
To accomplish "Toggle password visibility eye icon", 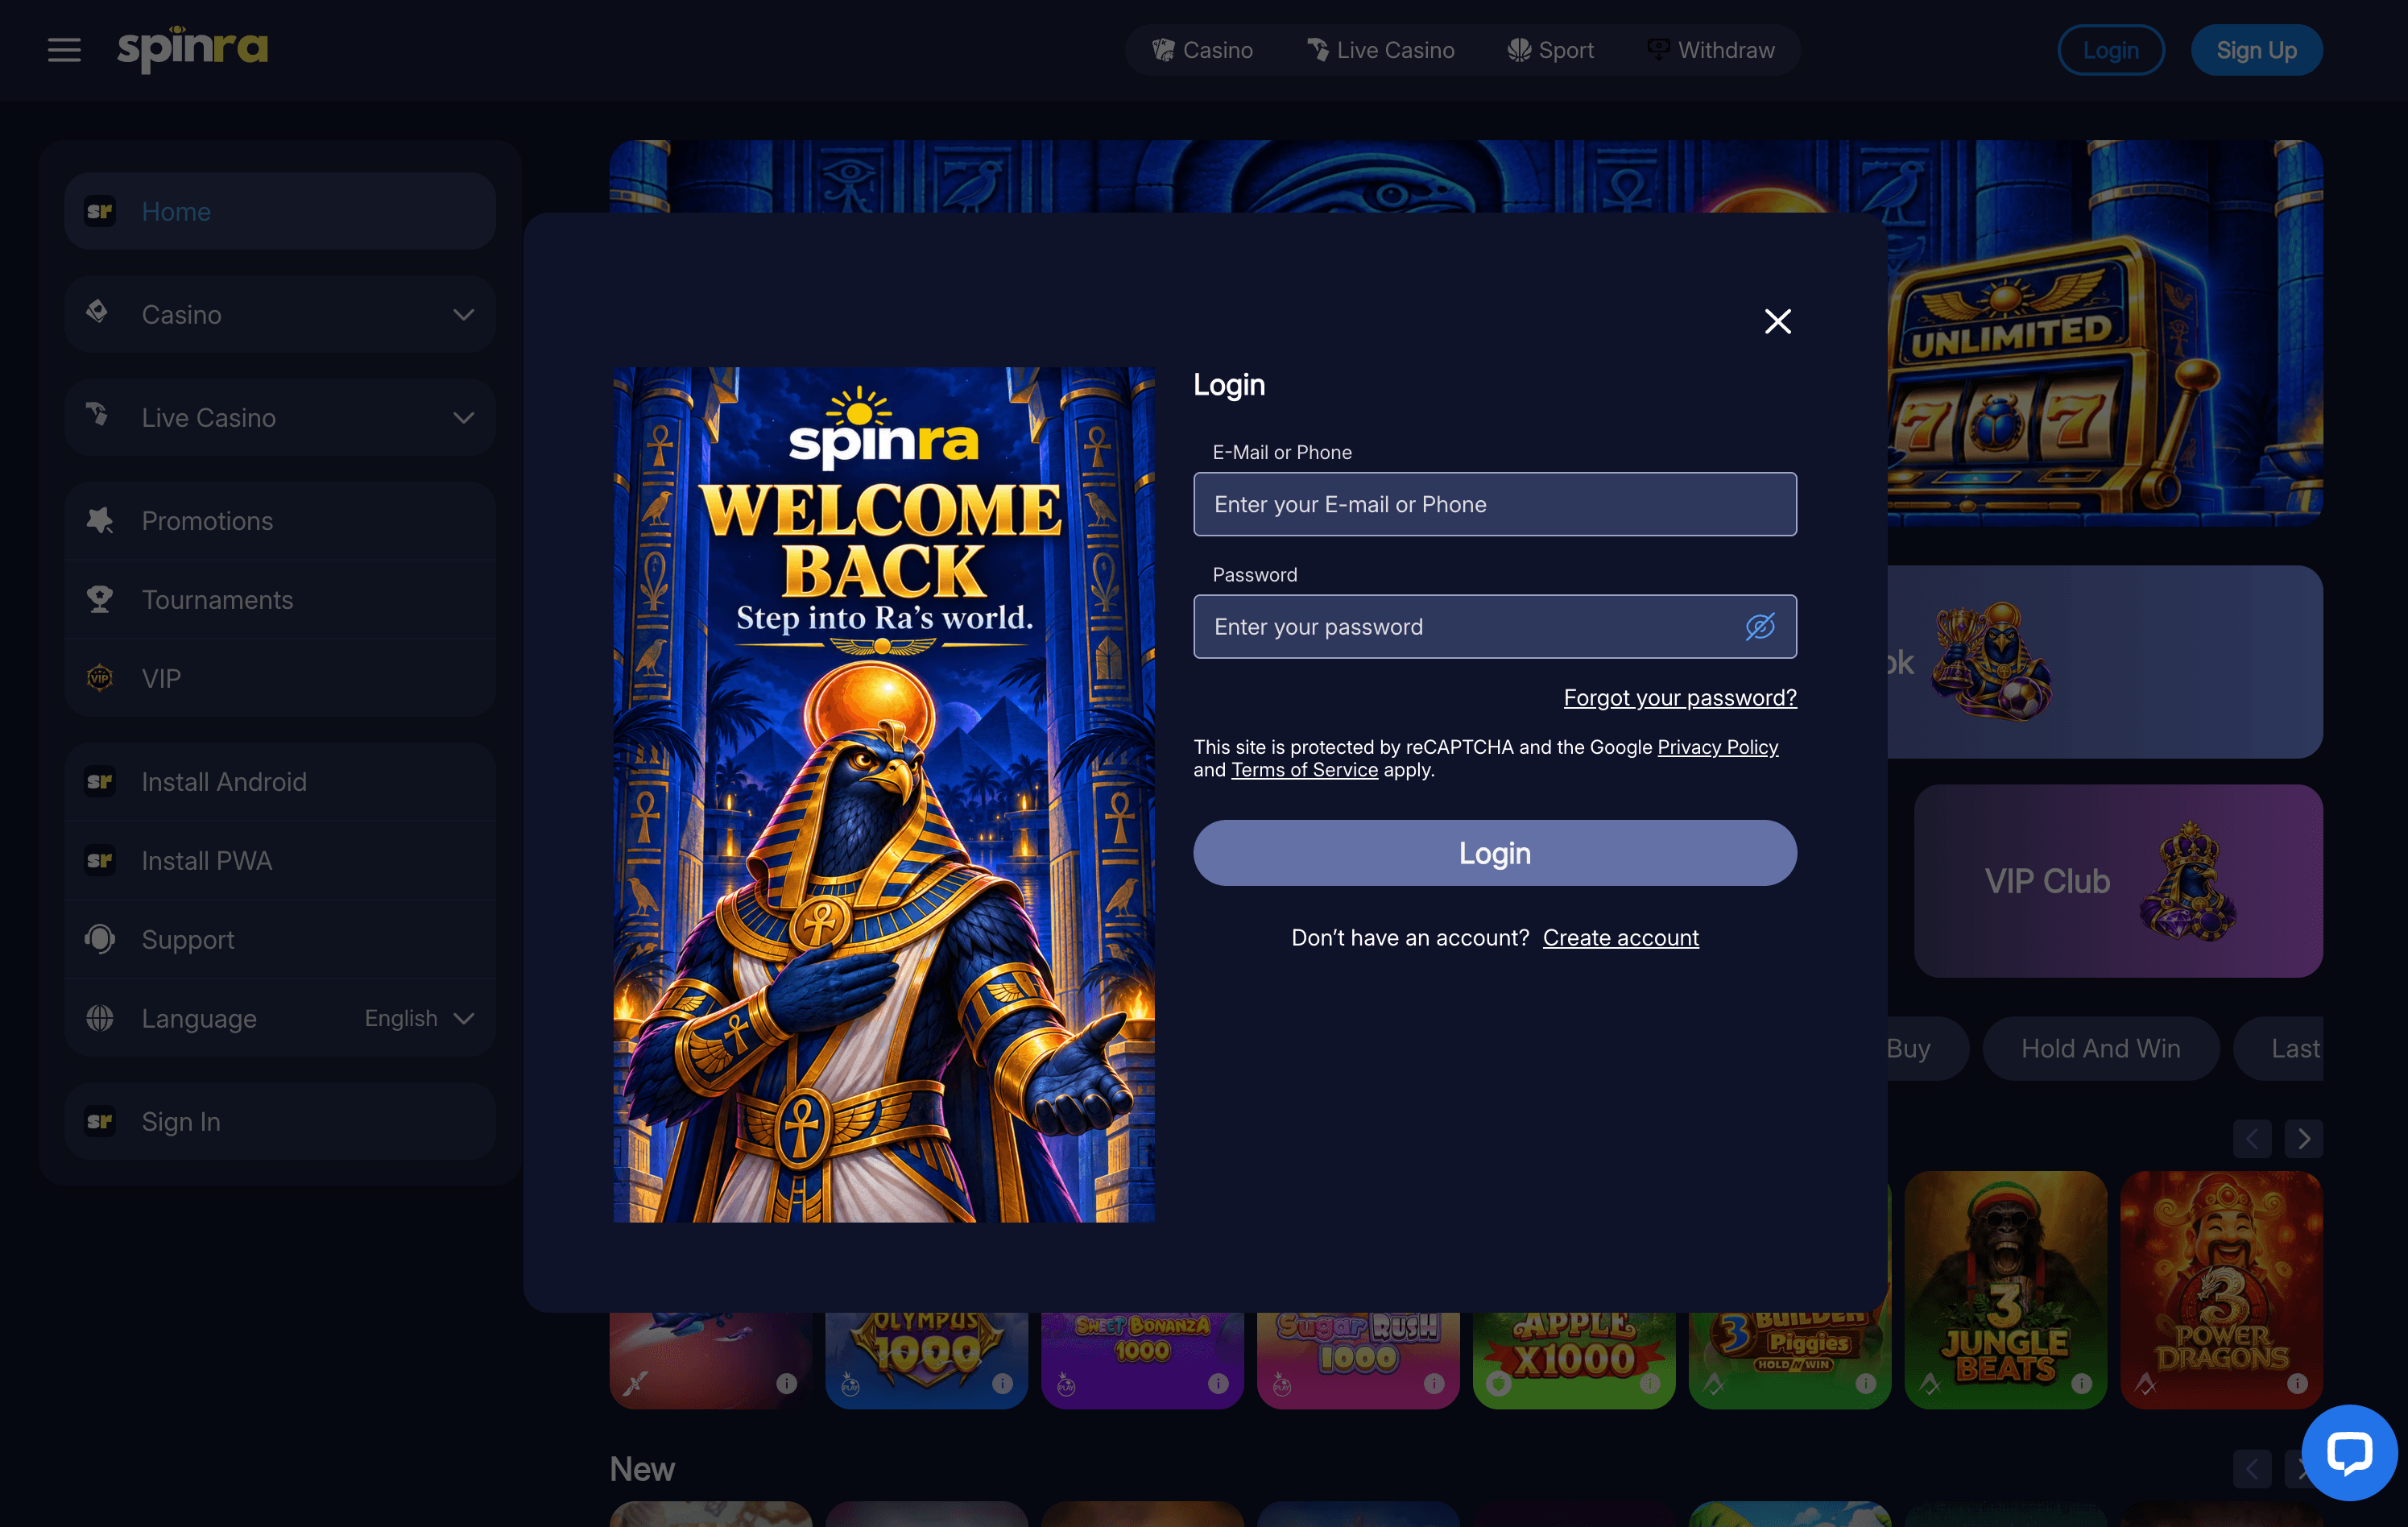I will 1760,626.
